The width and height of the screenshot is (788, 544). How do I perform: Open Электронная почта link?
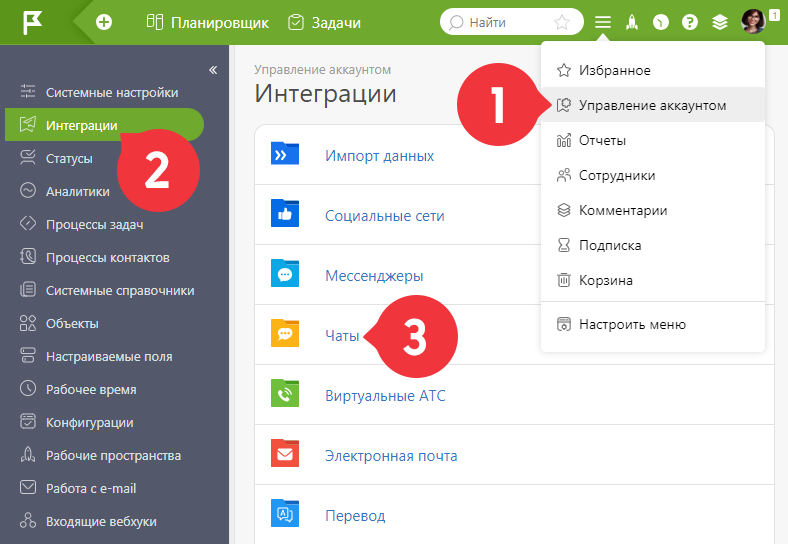click(x=391, y=456)
